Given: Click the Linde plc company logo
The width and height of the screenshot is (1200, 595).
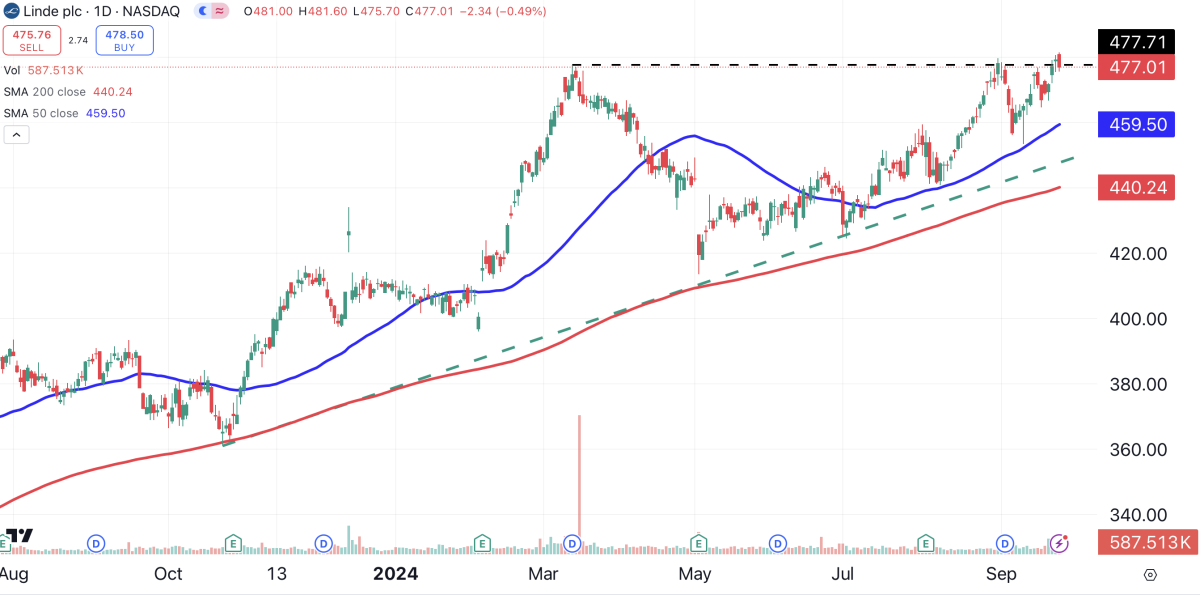Looking at the screenshot, I should 12,10.
